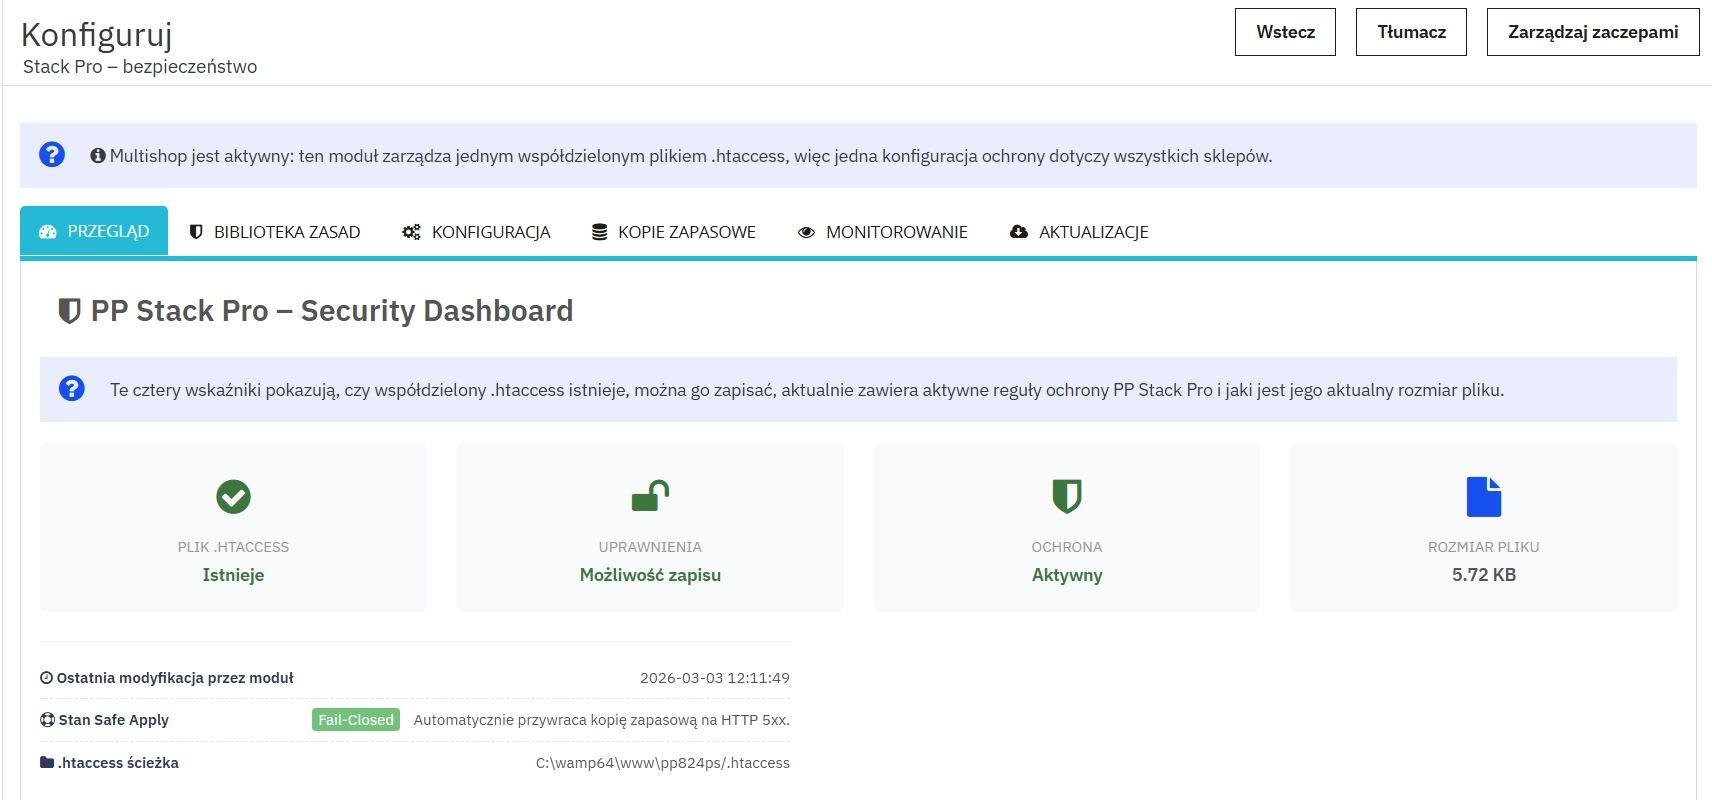Screen dimensions: 1712x800
Task: Click the folder icon by .htaccess ścieżka
Action: click(47, 762)
